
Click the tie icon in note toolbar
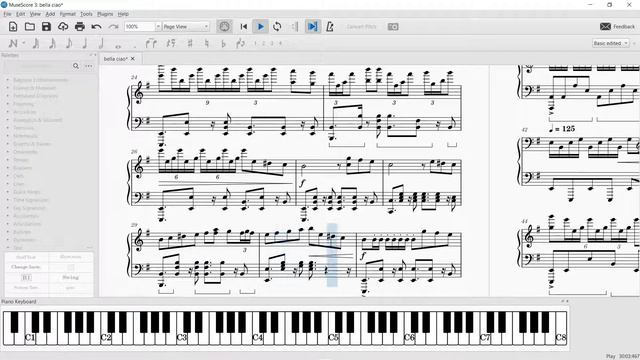151,43
